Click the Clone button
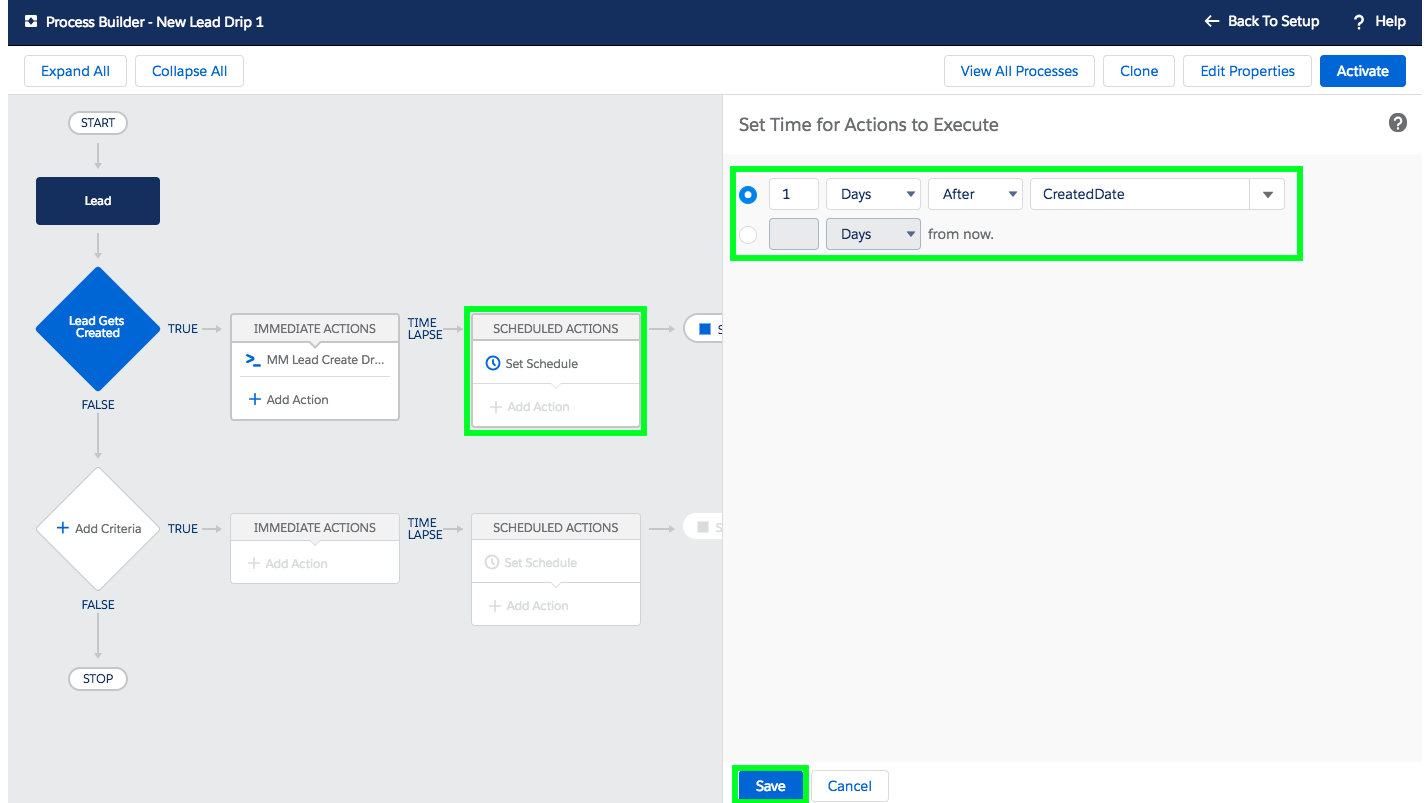This screenshot has width=1427, height=803. (1139, 71)
